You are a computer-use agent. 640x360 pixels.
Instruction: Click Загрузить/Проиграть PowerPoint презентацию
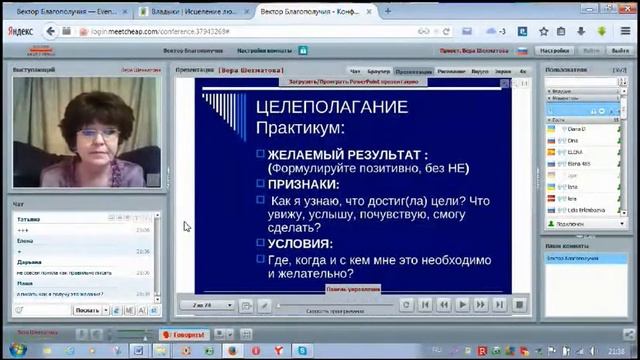(353, 82)
